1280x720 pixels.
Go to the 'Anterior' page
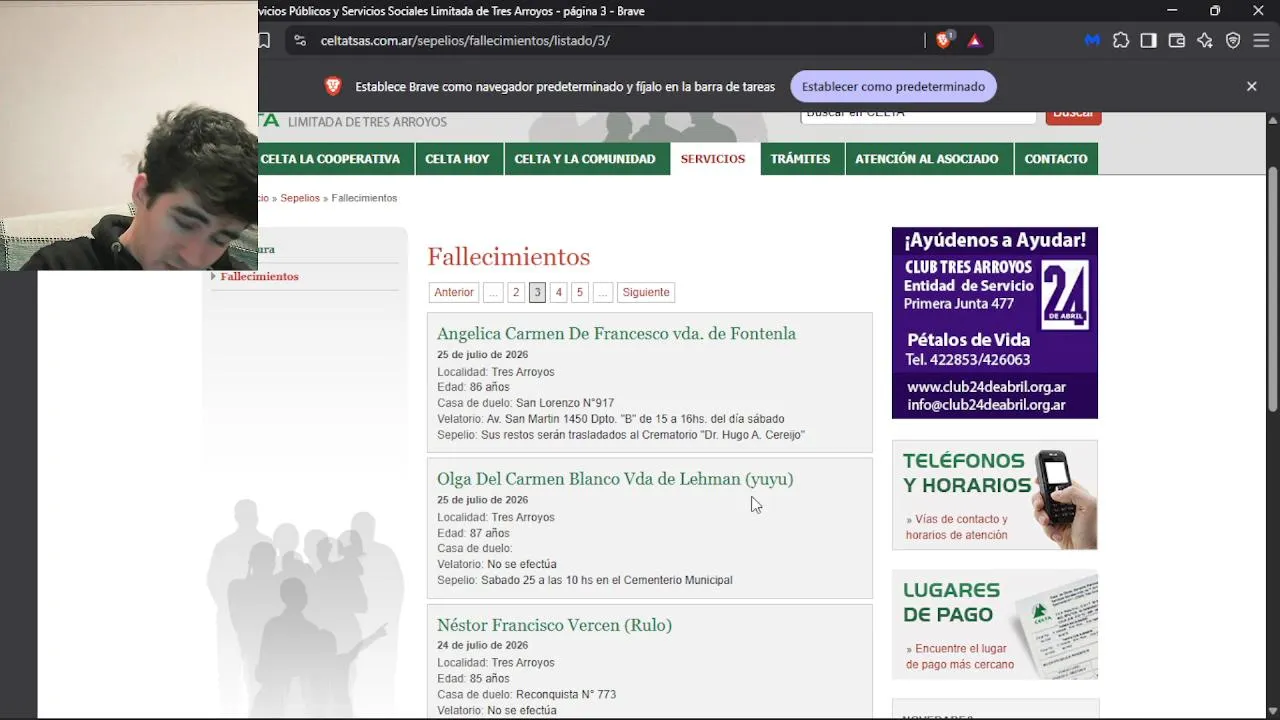click(454, 292)
